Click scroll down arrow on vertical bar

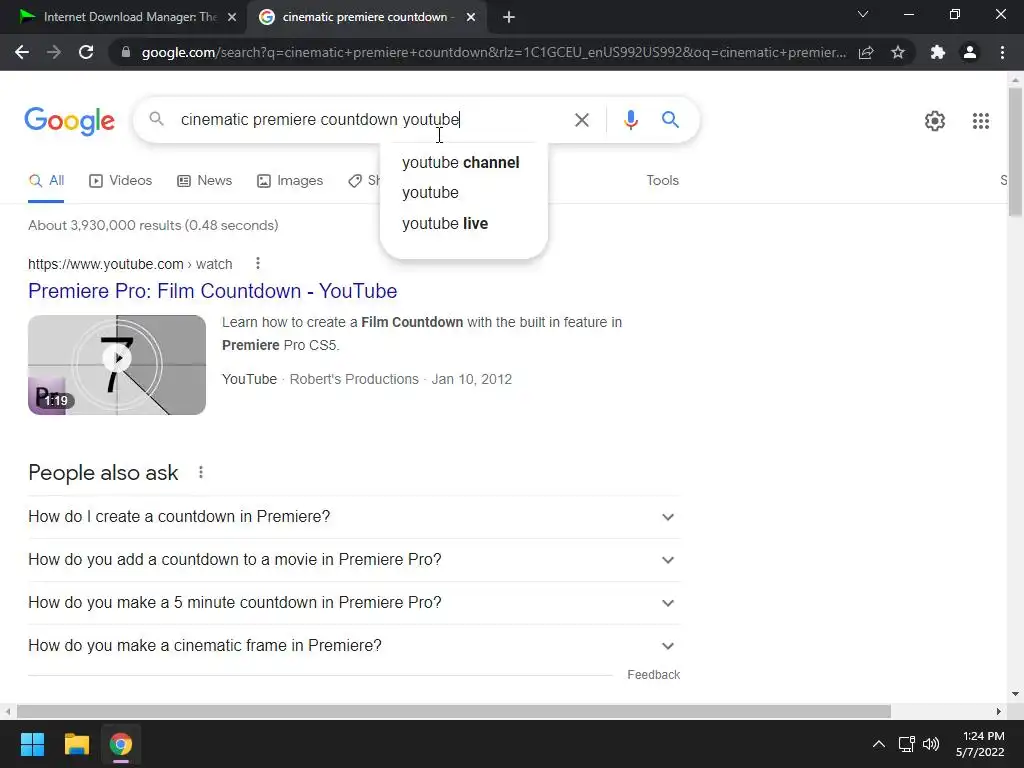1015,694
